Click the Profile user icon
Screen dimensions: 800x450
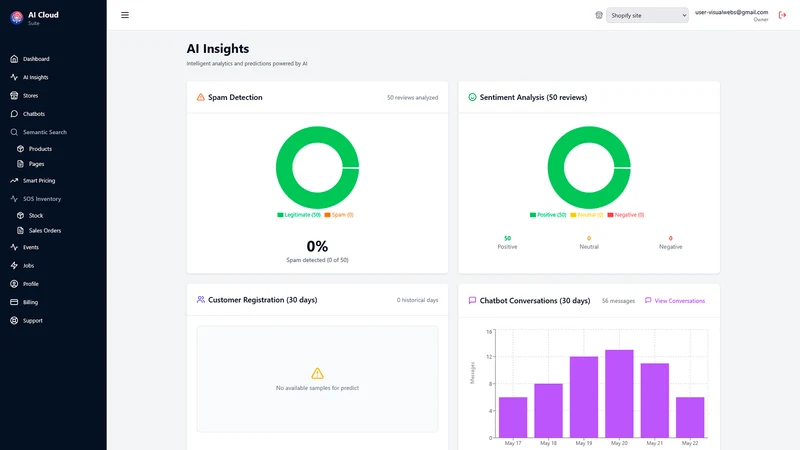(14, 284)
